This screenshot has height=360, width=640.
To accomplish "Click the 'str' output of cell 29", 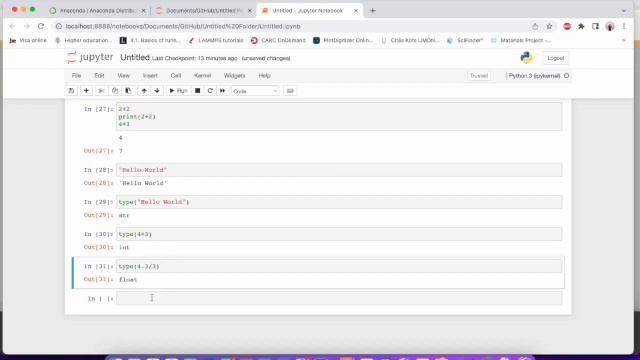I will click(x=124, y=215).
